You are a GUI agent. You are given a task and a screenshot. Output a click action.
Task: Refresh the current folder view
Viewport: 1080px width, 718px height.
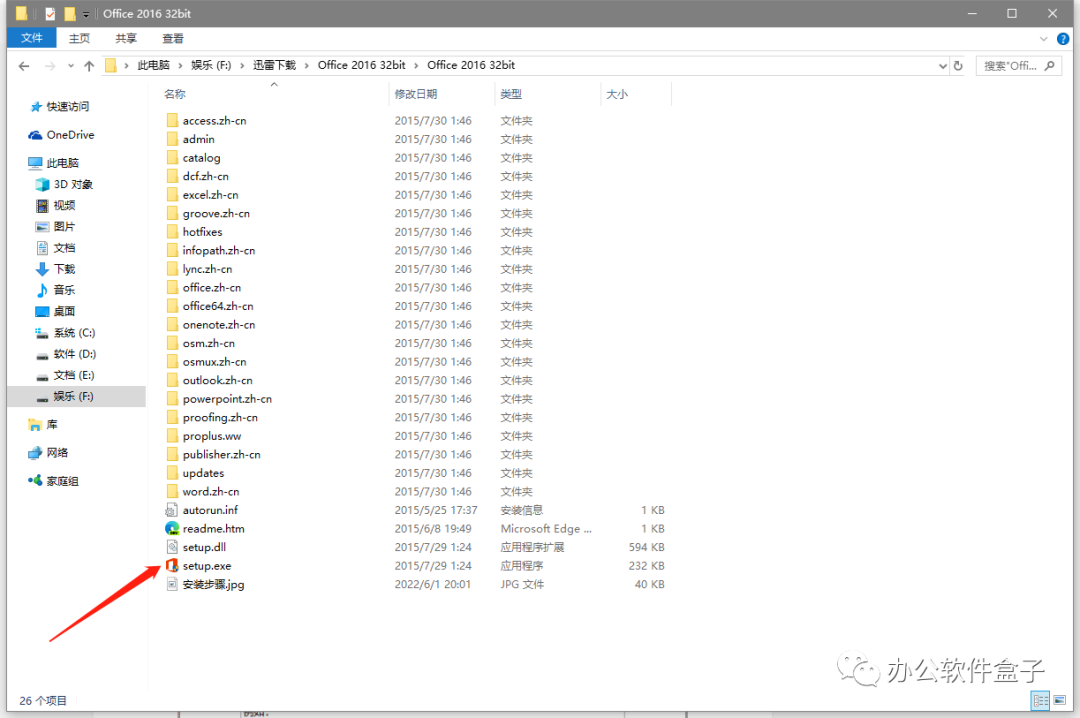click(x=957, y=66)
